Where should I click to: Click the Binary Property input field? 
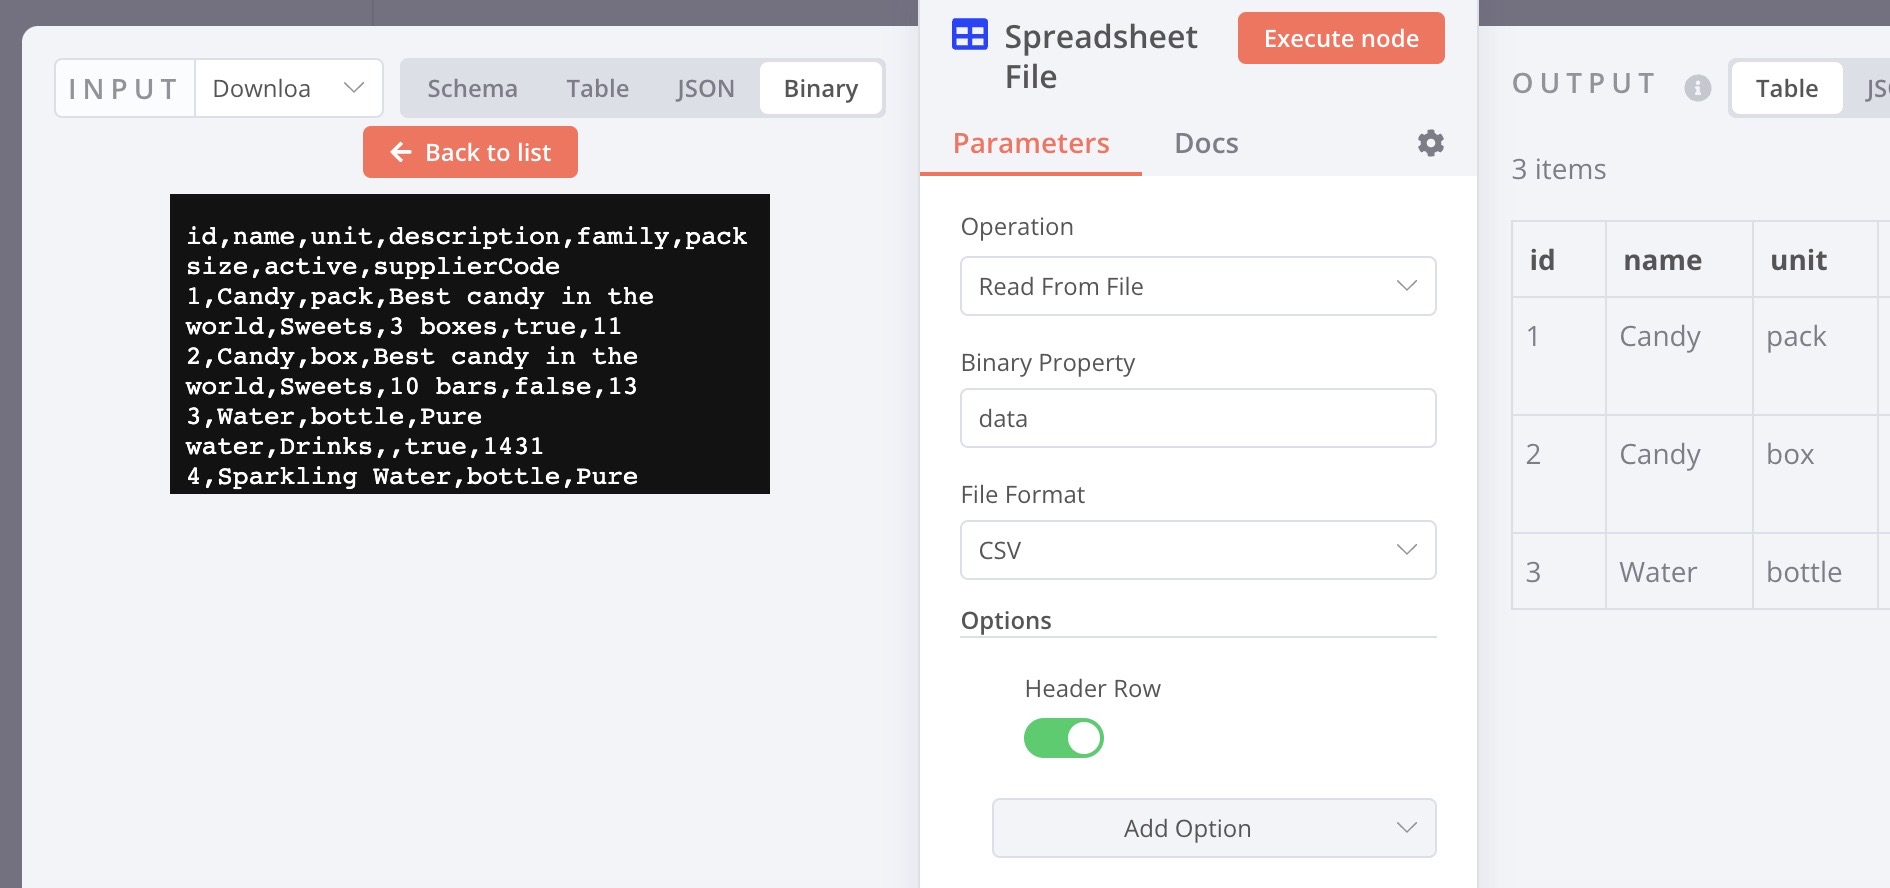click(x=1197, y=418)
